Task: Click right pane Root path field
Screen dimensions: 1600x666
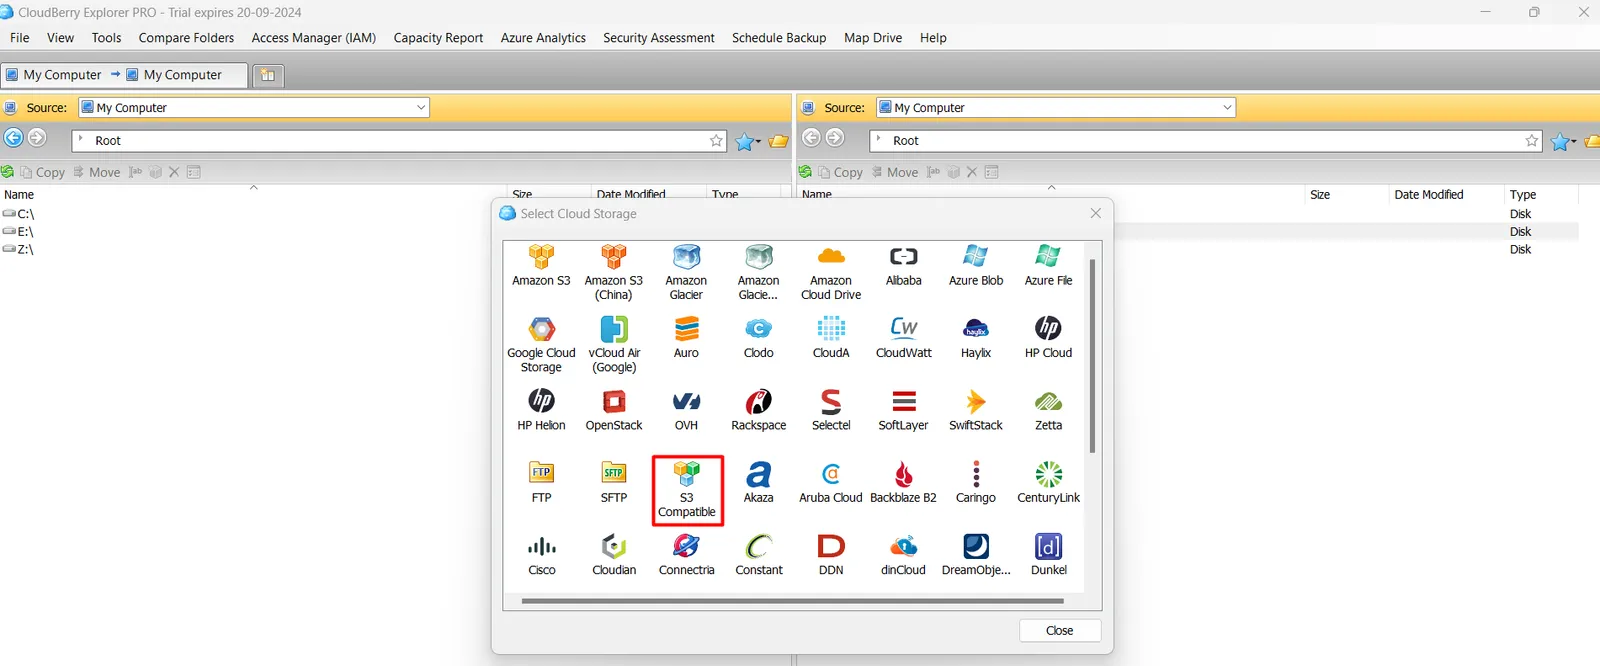Action: pos(1206,141)
